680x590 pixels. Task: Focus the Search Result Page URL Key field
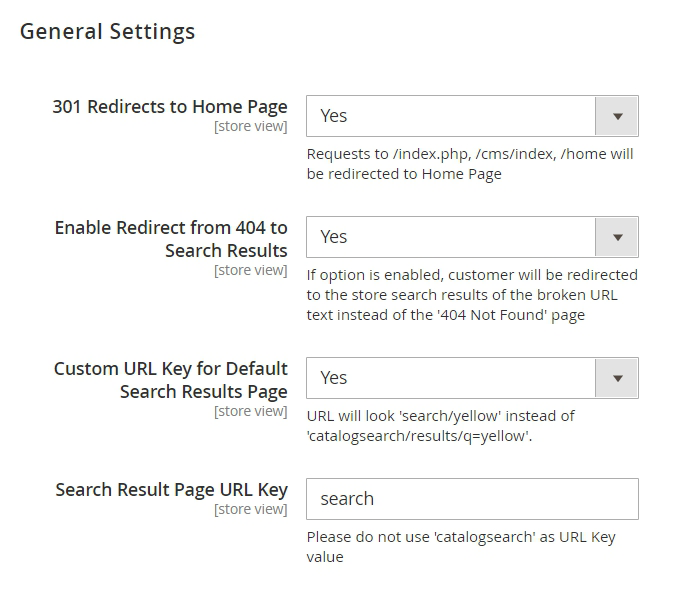[x=472, y=499]
